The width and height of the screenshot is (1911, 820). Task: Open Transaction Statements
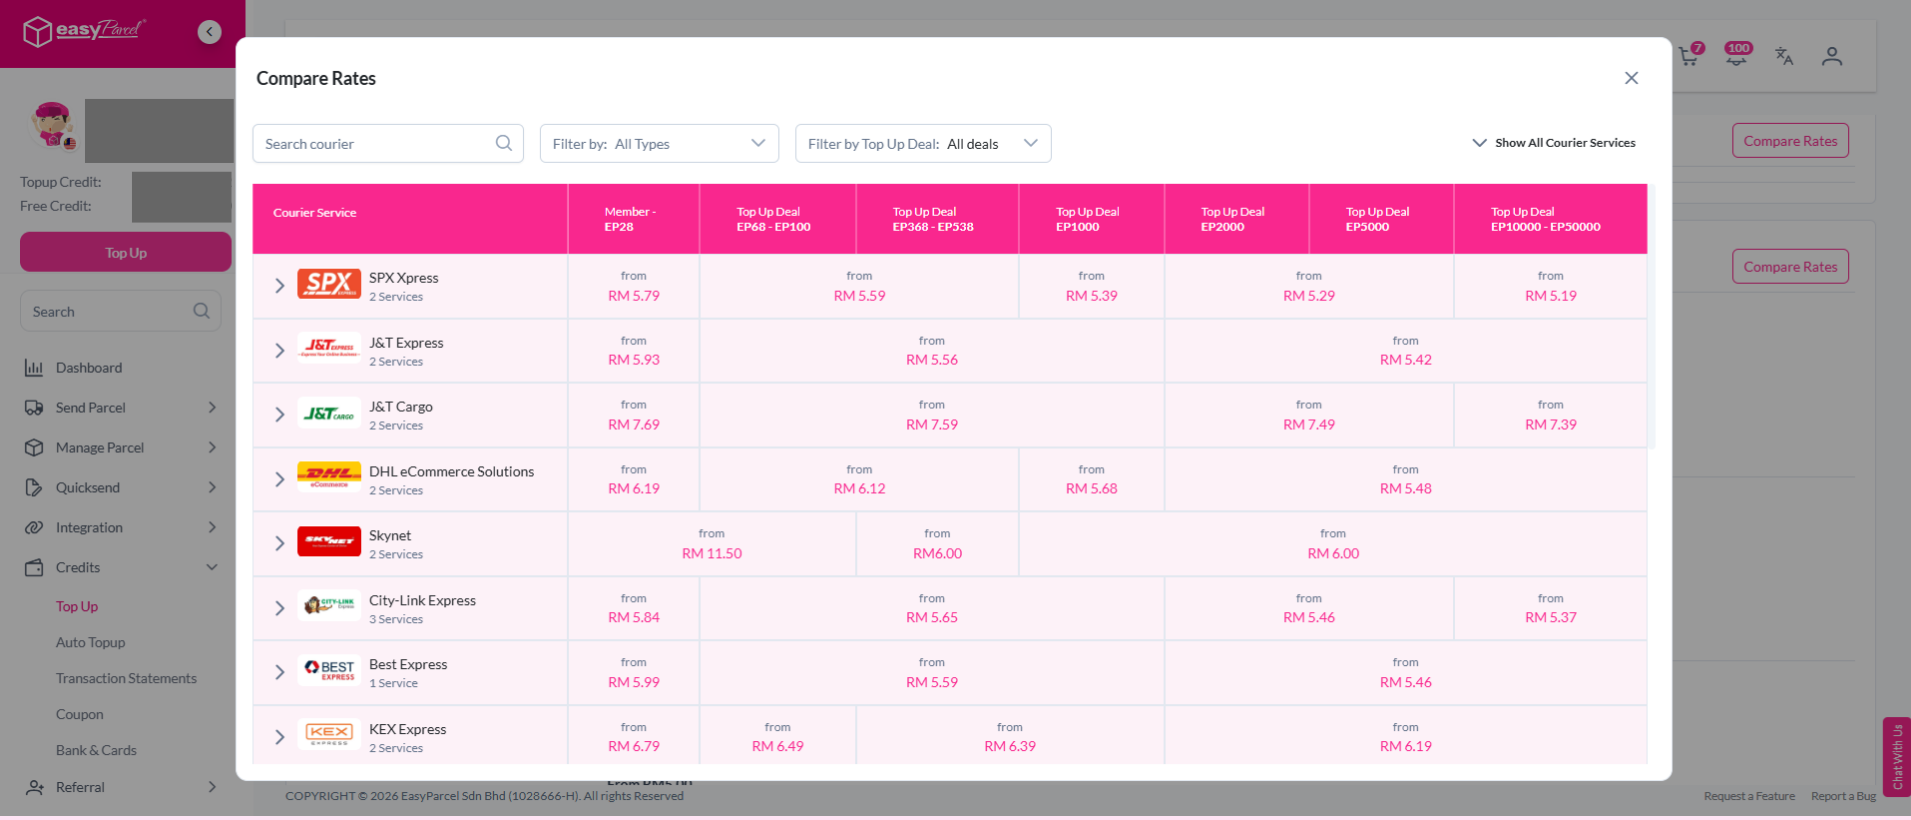coord(126,678)
